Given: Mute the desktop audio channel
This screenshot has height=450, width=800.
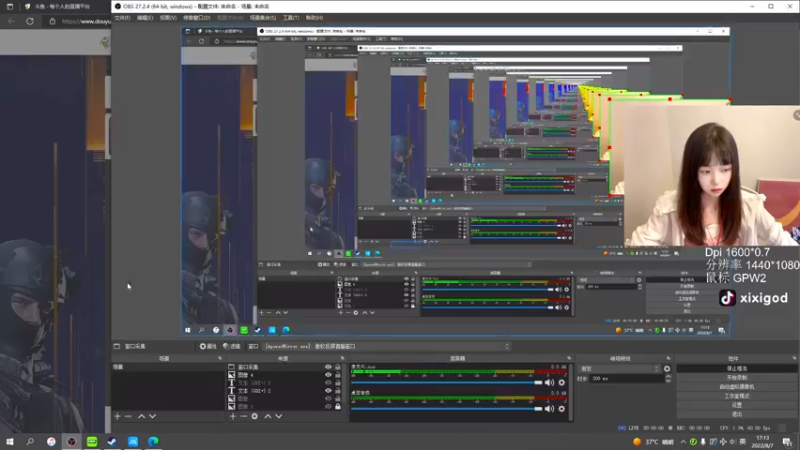Looking at the screenshot, I should click(549, 409).
